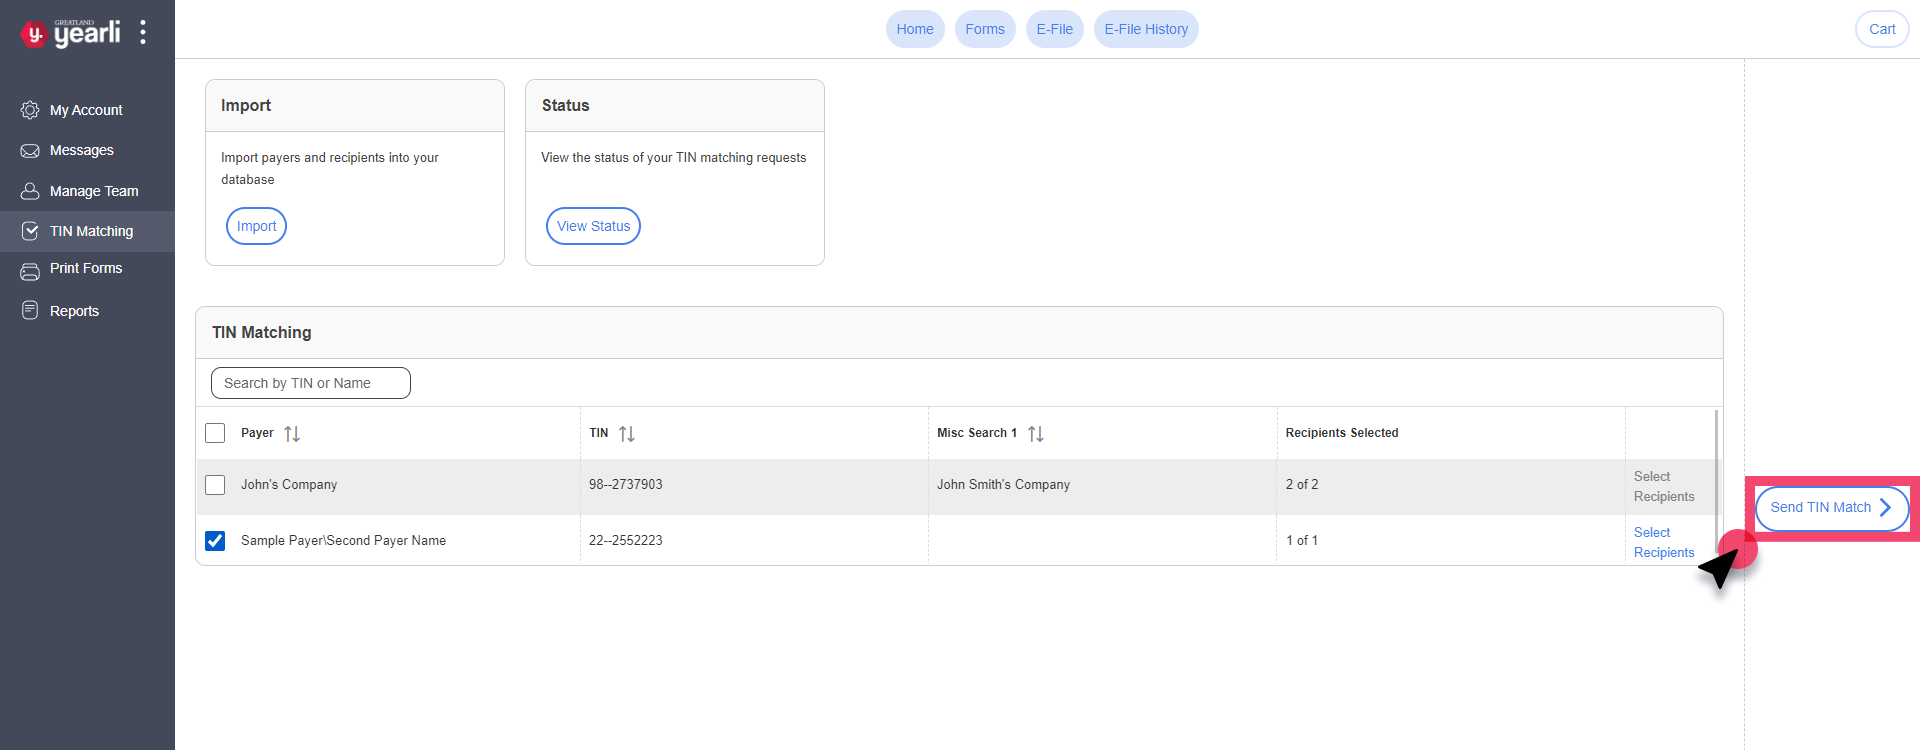Open the E-File tab
The height and width of the screenshot is (750, 1920).
coord(1054,29)
